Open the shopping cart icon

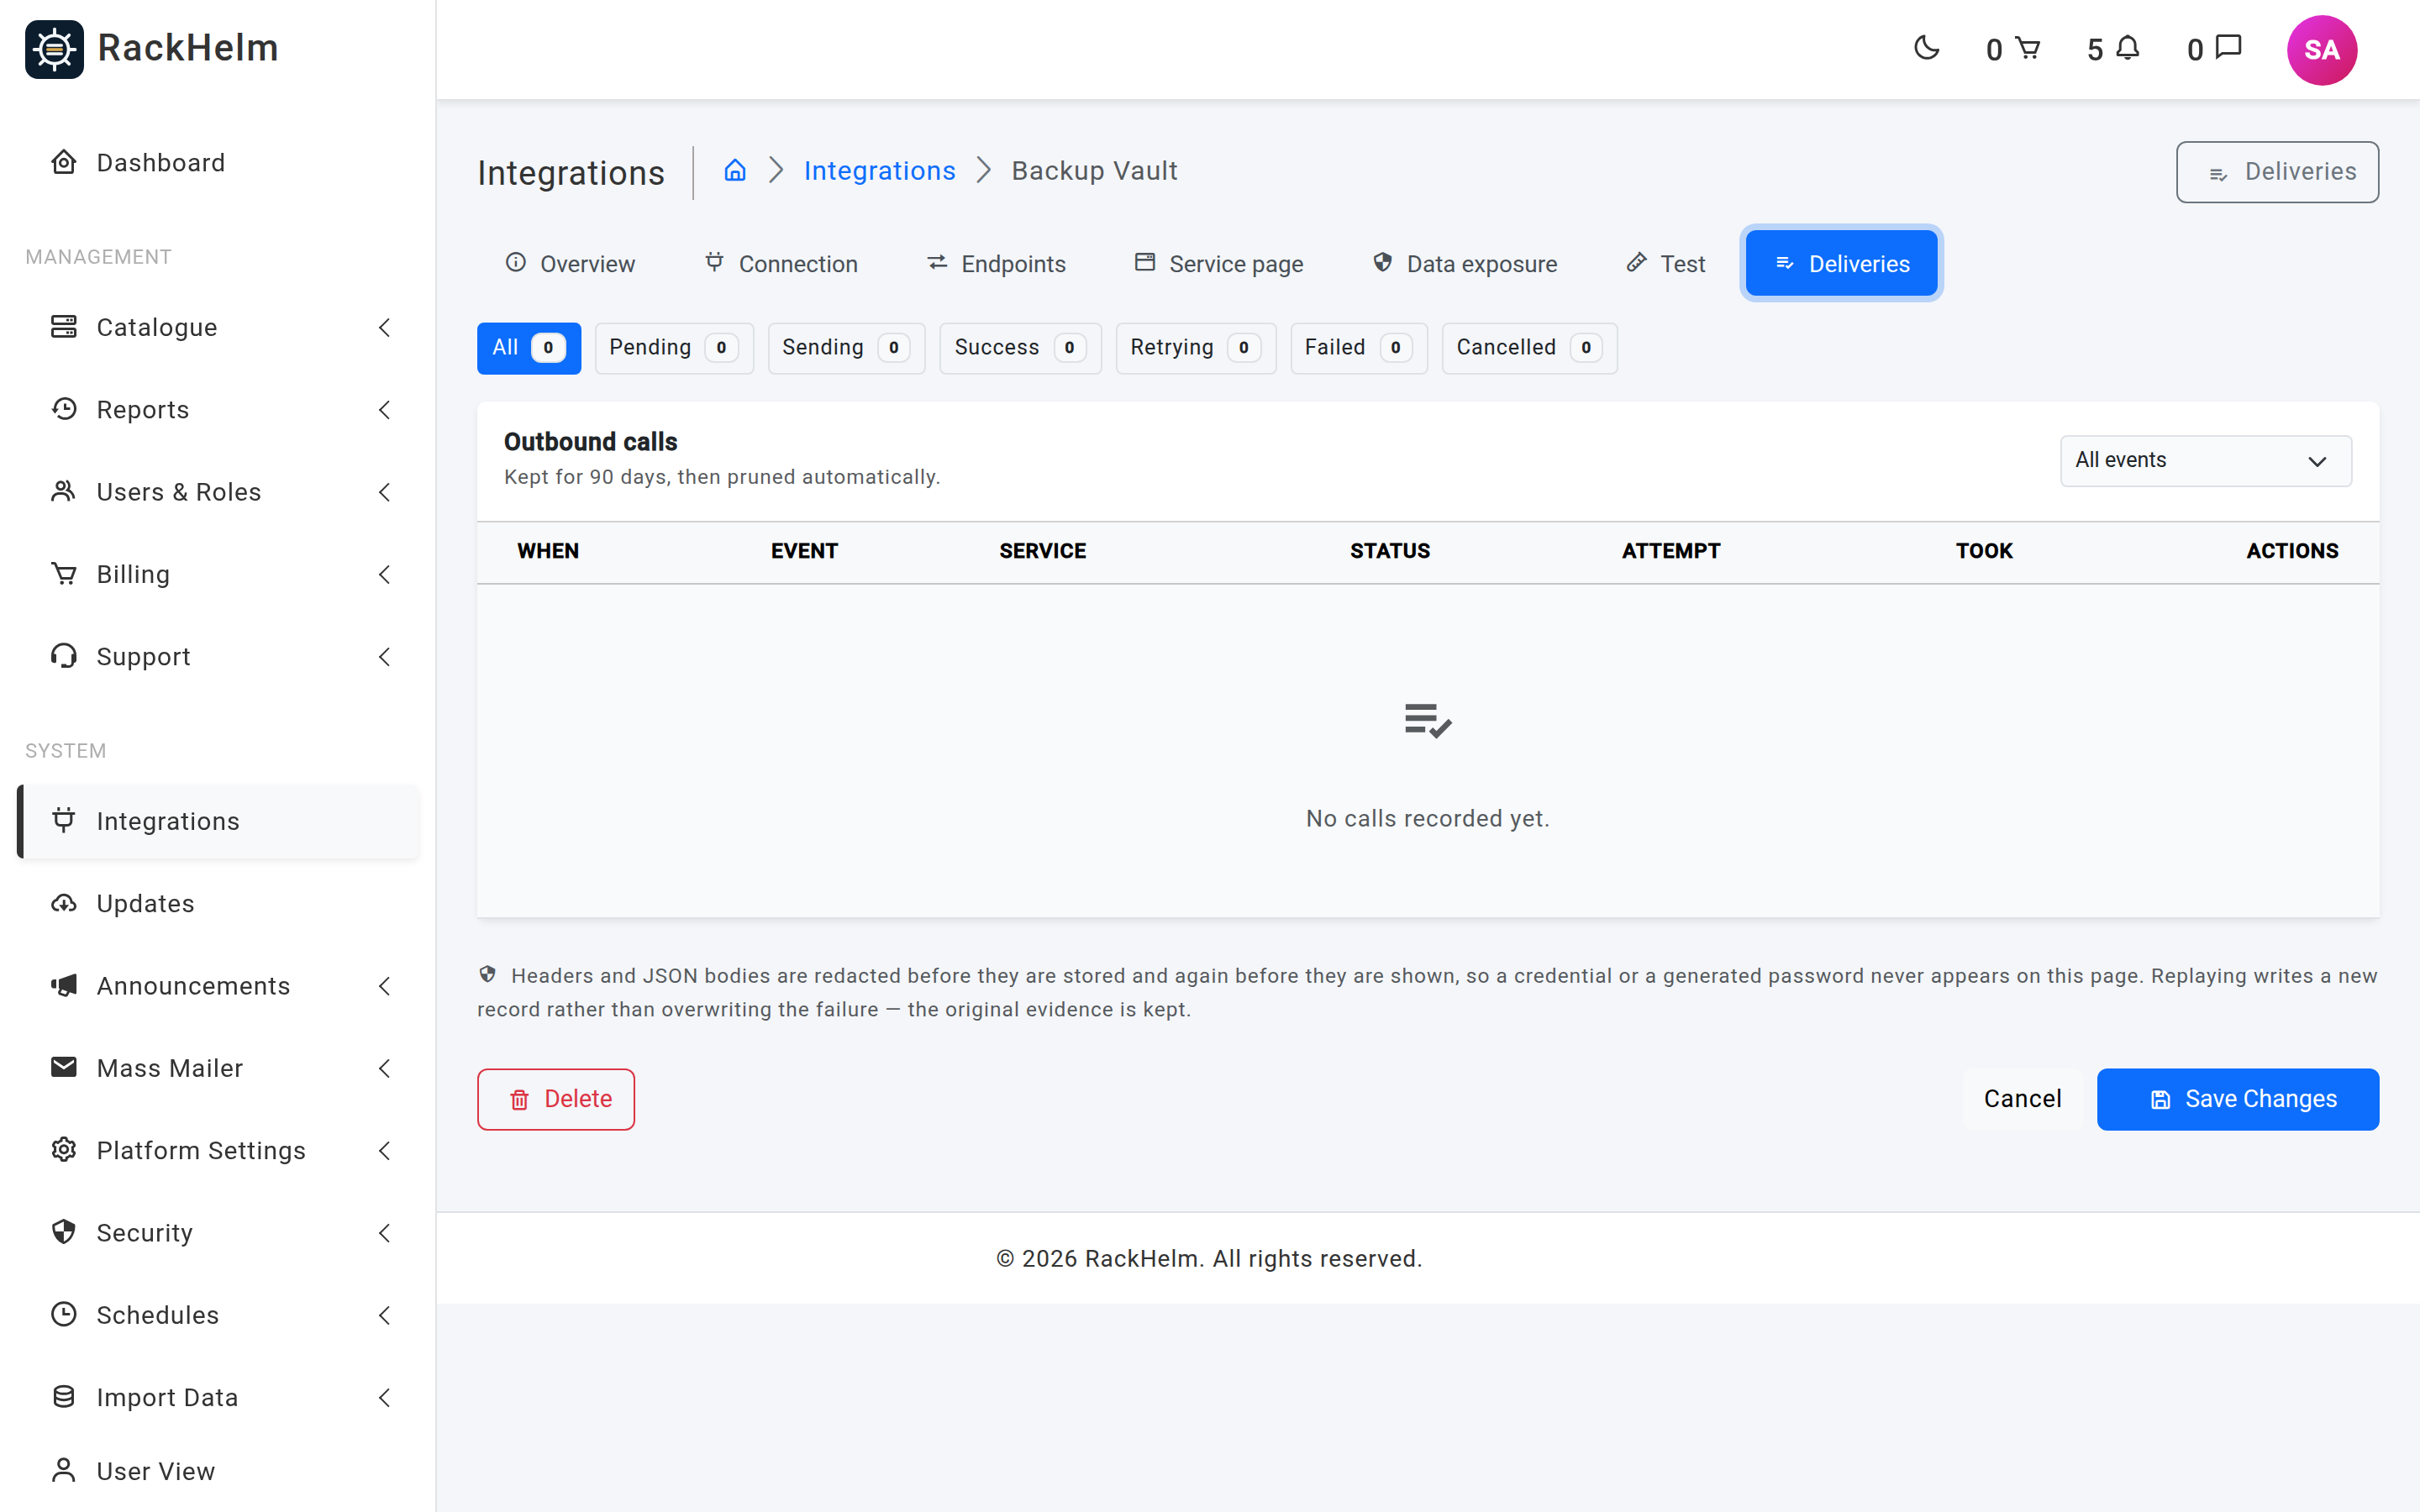coord(2027,48)
